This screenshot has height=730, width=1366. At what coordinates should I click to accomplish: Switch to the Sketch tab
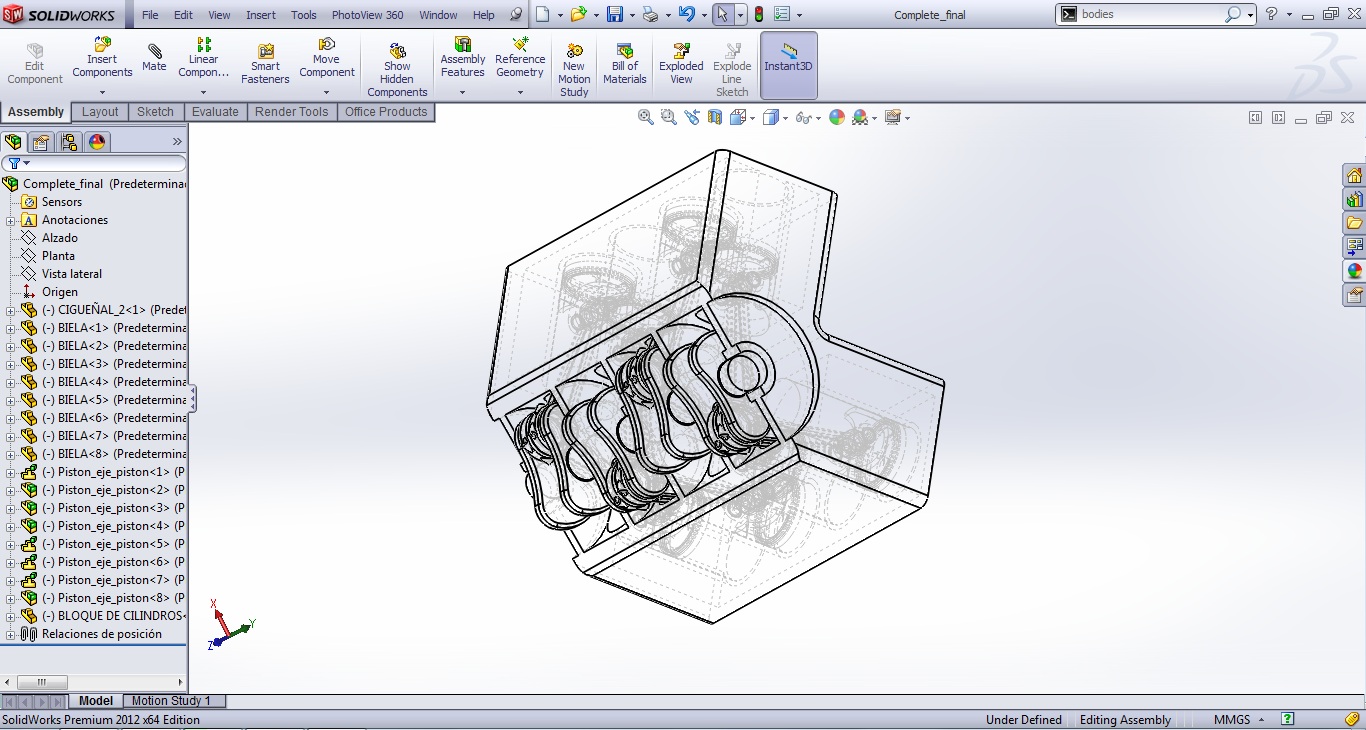point(155,112)
